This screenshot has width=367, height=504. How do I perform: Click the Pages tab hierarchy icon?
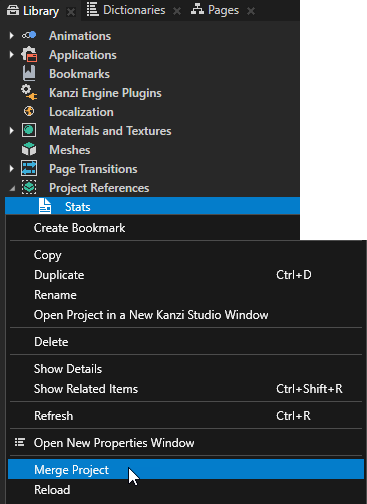(x=197, y=10)
